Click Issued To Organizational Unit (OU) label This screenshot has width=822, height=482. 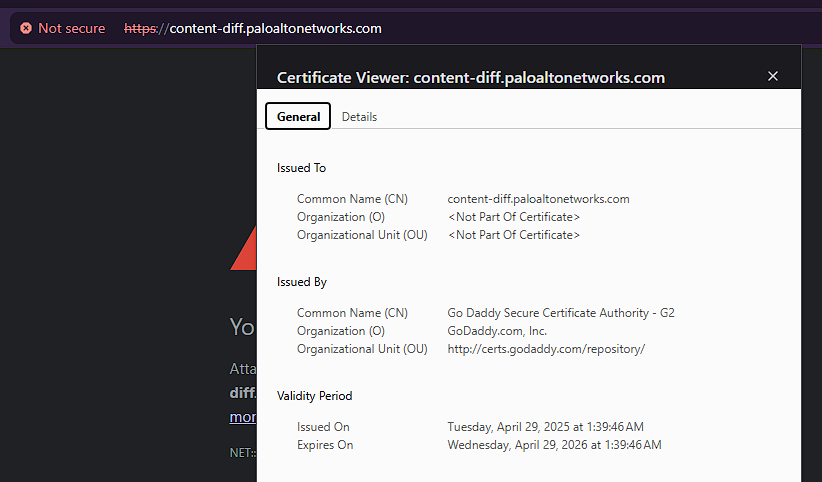point(362,235)
